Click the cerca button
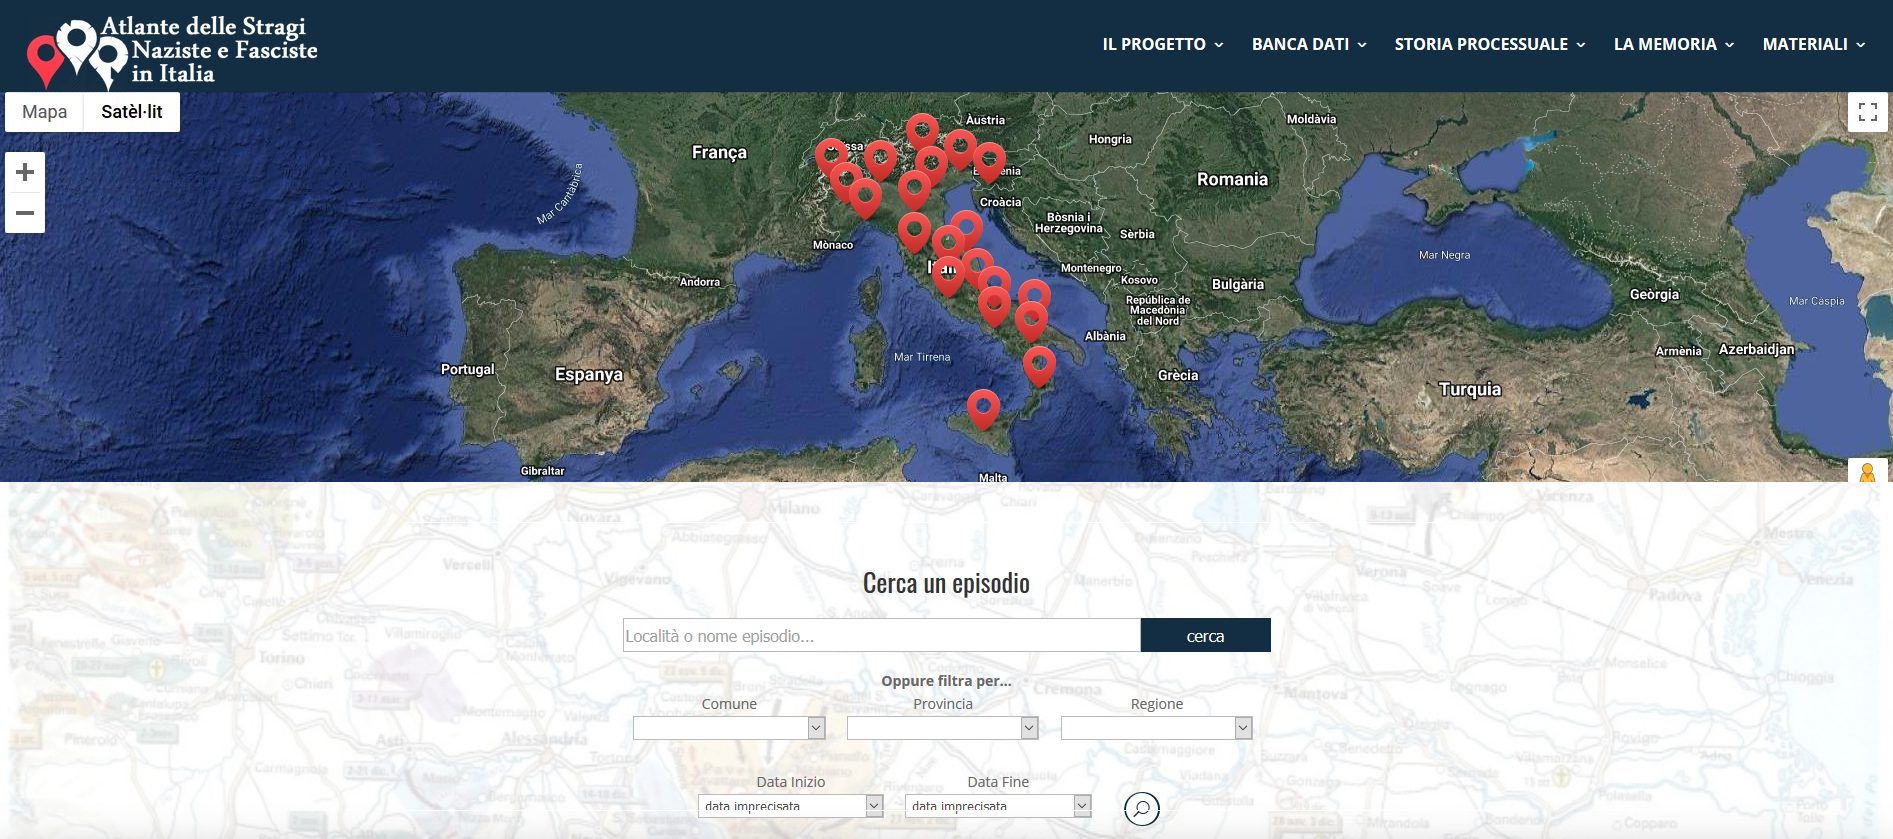Image resolution: width=1893 pixels, height=839 pixels. (x=1205, y=635)
